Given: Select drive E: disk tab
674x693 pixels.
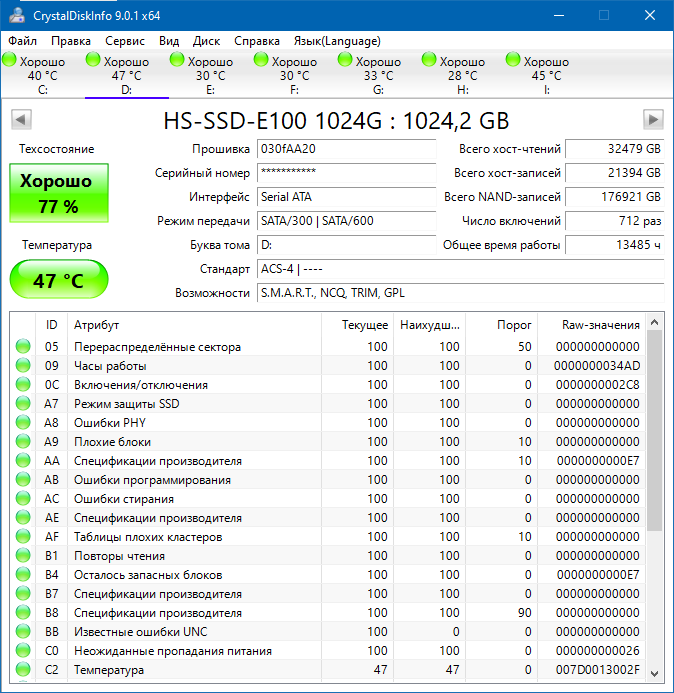Looking at the screenshot, I should (210, 75).
